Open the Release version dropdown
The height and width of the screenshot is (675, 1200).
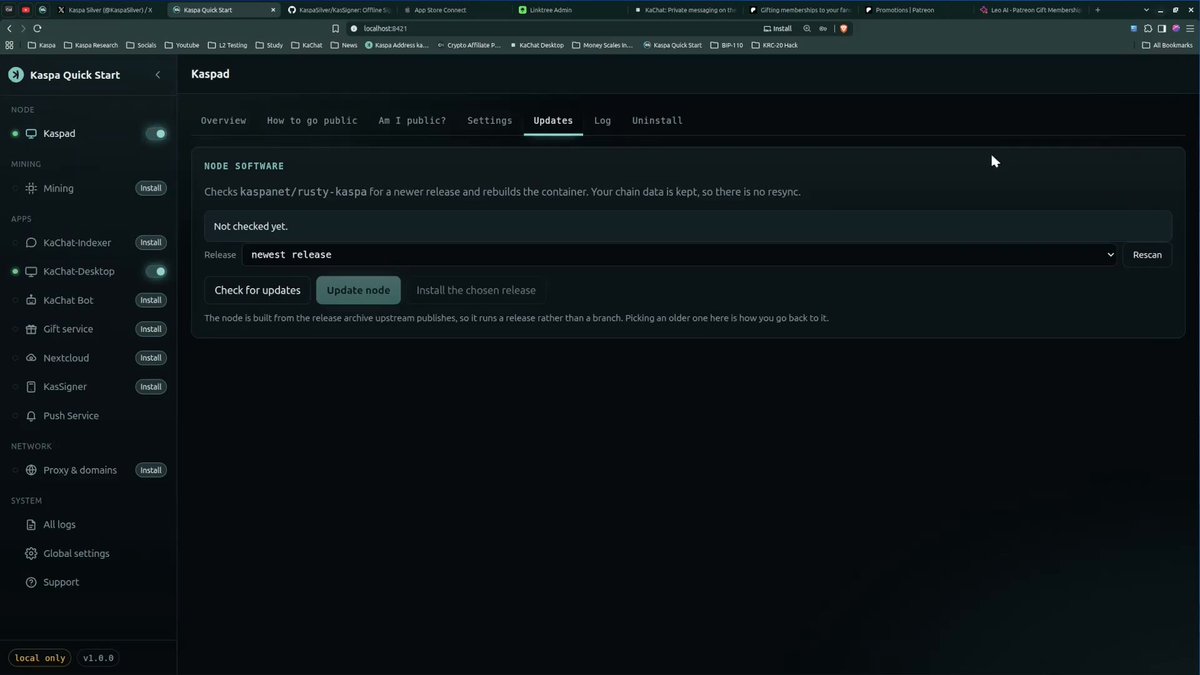680,255
